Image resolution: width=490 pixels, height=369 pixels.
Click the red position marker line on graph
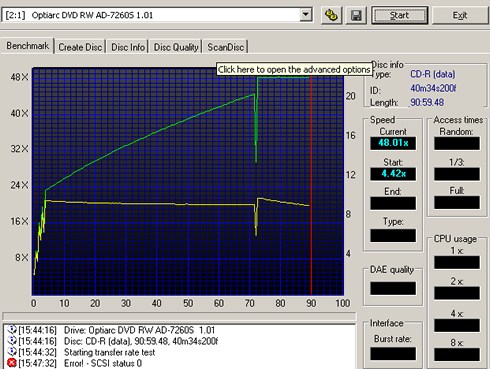(311, 182)
